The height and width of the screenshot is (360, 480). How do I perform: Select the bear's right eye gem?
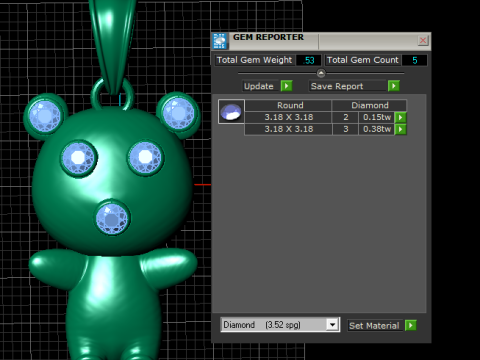coord(145,158)
